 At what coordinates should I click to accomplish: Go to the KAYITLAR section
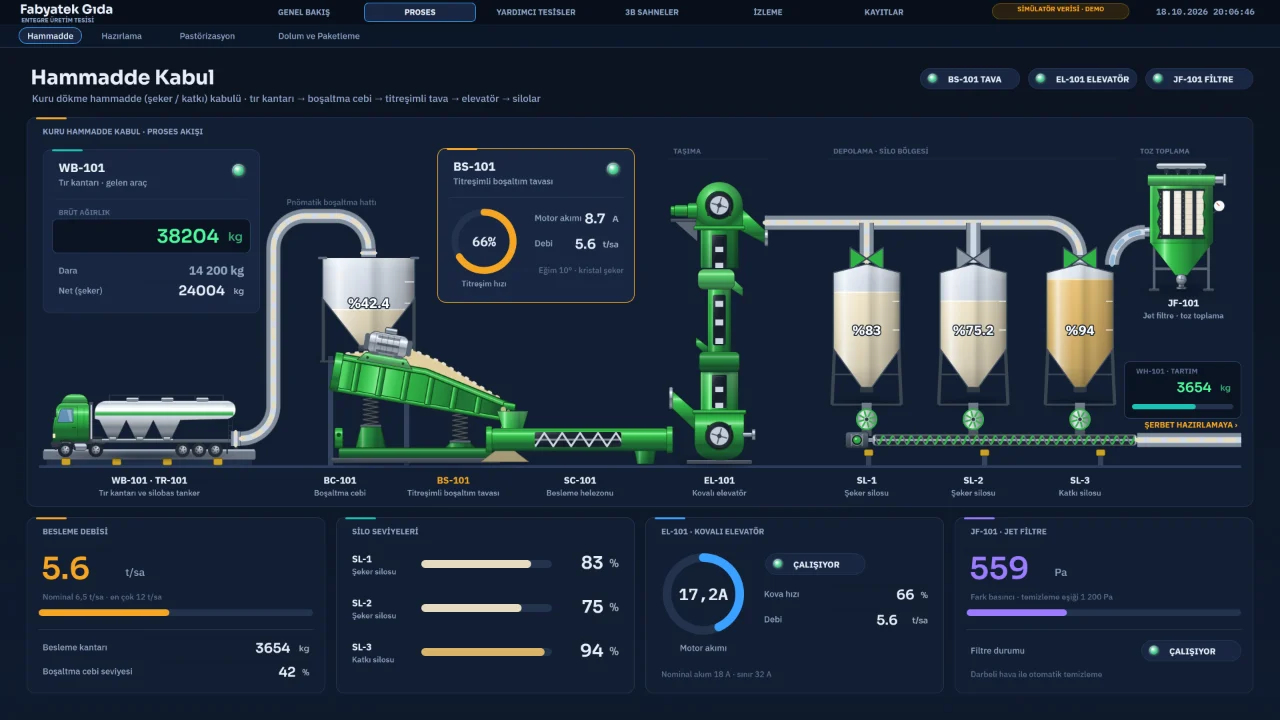pyautogui.click(x=884, y=12)
